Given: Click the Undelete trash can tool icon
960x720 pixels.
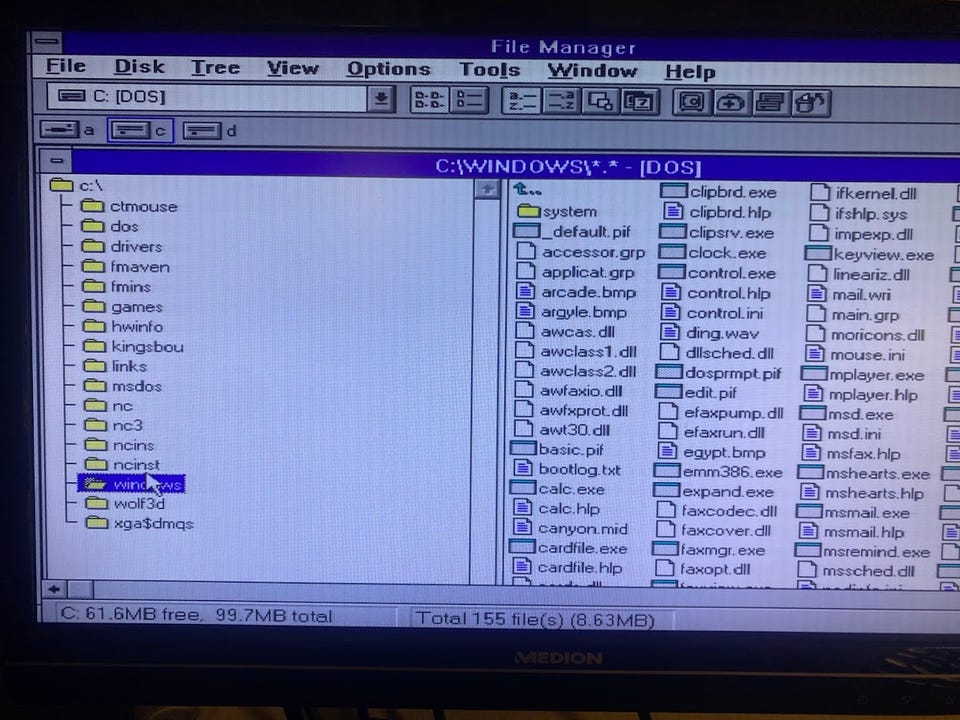Looking at the screenshot, I should (x=811, y=103).
